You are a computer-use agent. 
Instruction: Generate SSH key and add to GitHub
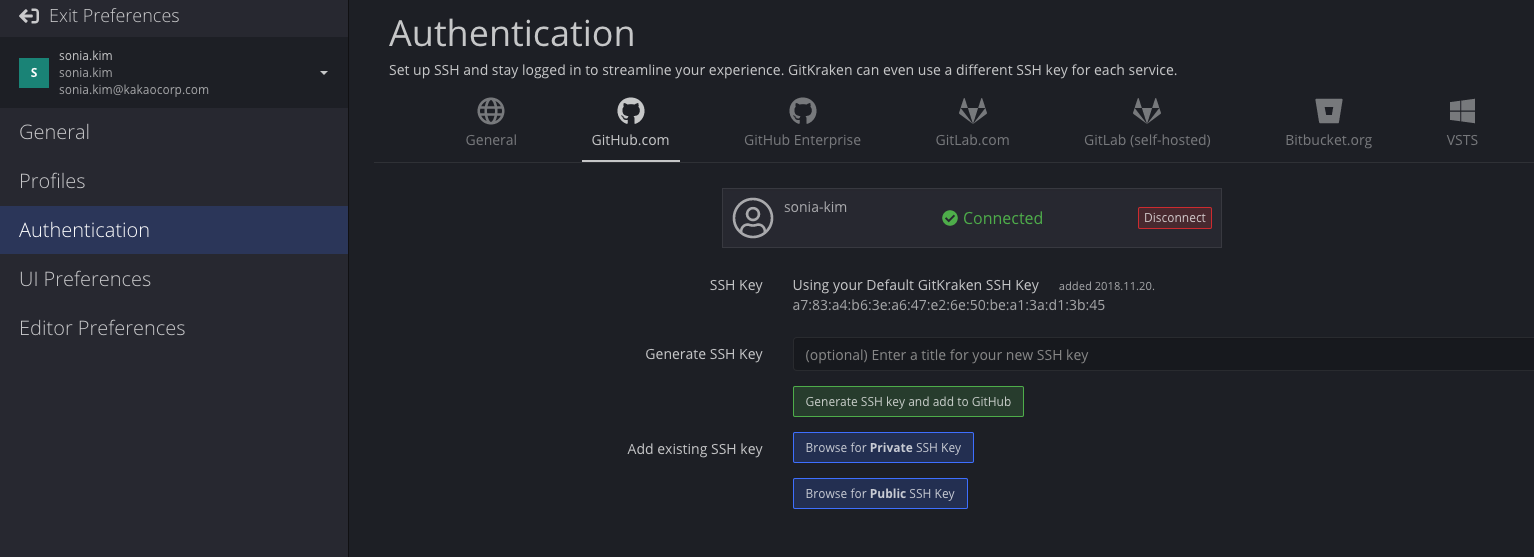coord(908,401)
